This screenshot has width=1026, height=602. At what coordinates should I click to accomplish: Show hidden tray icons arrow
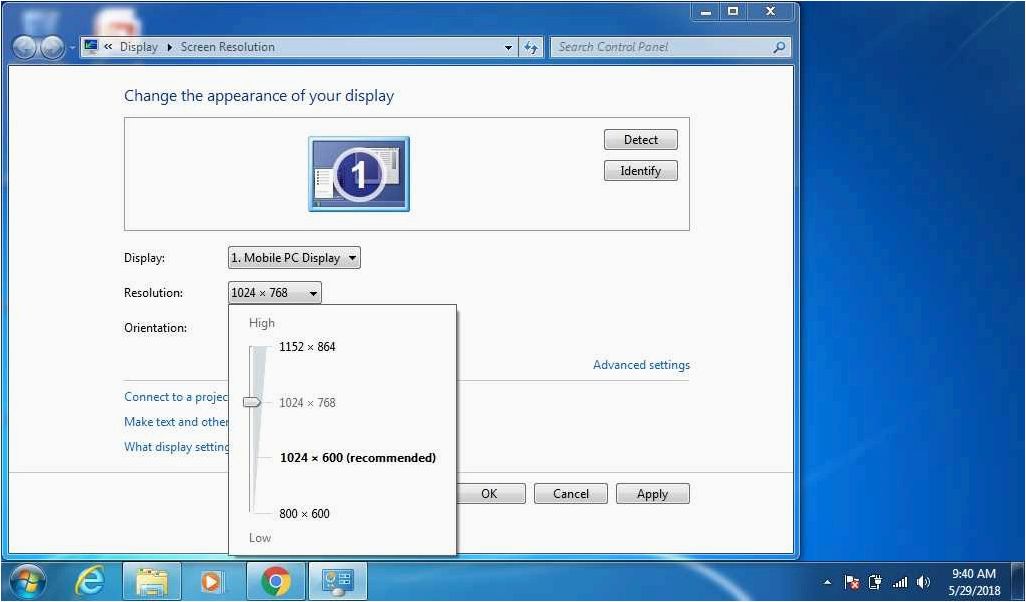pyautogui.click(x=827, y=582)
